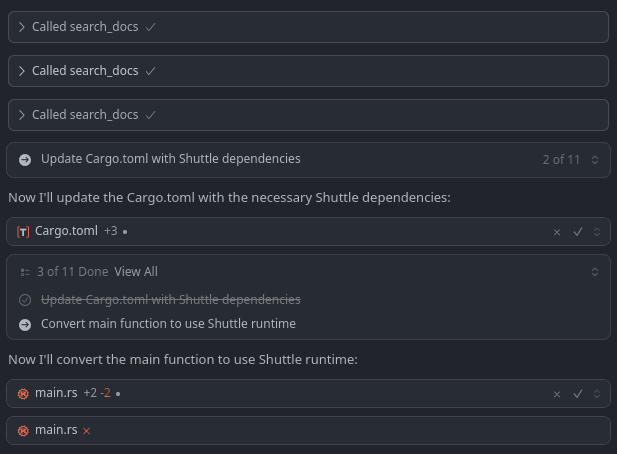Click the TOML file icon beside Cargo.toml
This screenshot has width=617, height=454.
coord(23,232)
